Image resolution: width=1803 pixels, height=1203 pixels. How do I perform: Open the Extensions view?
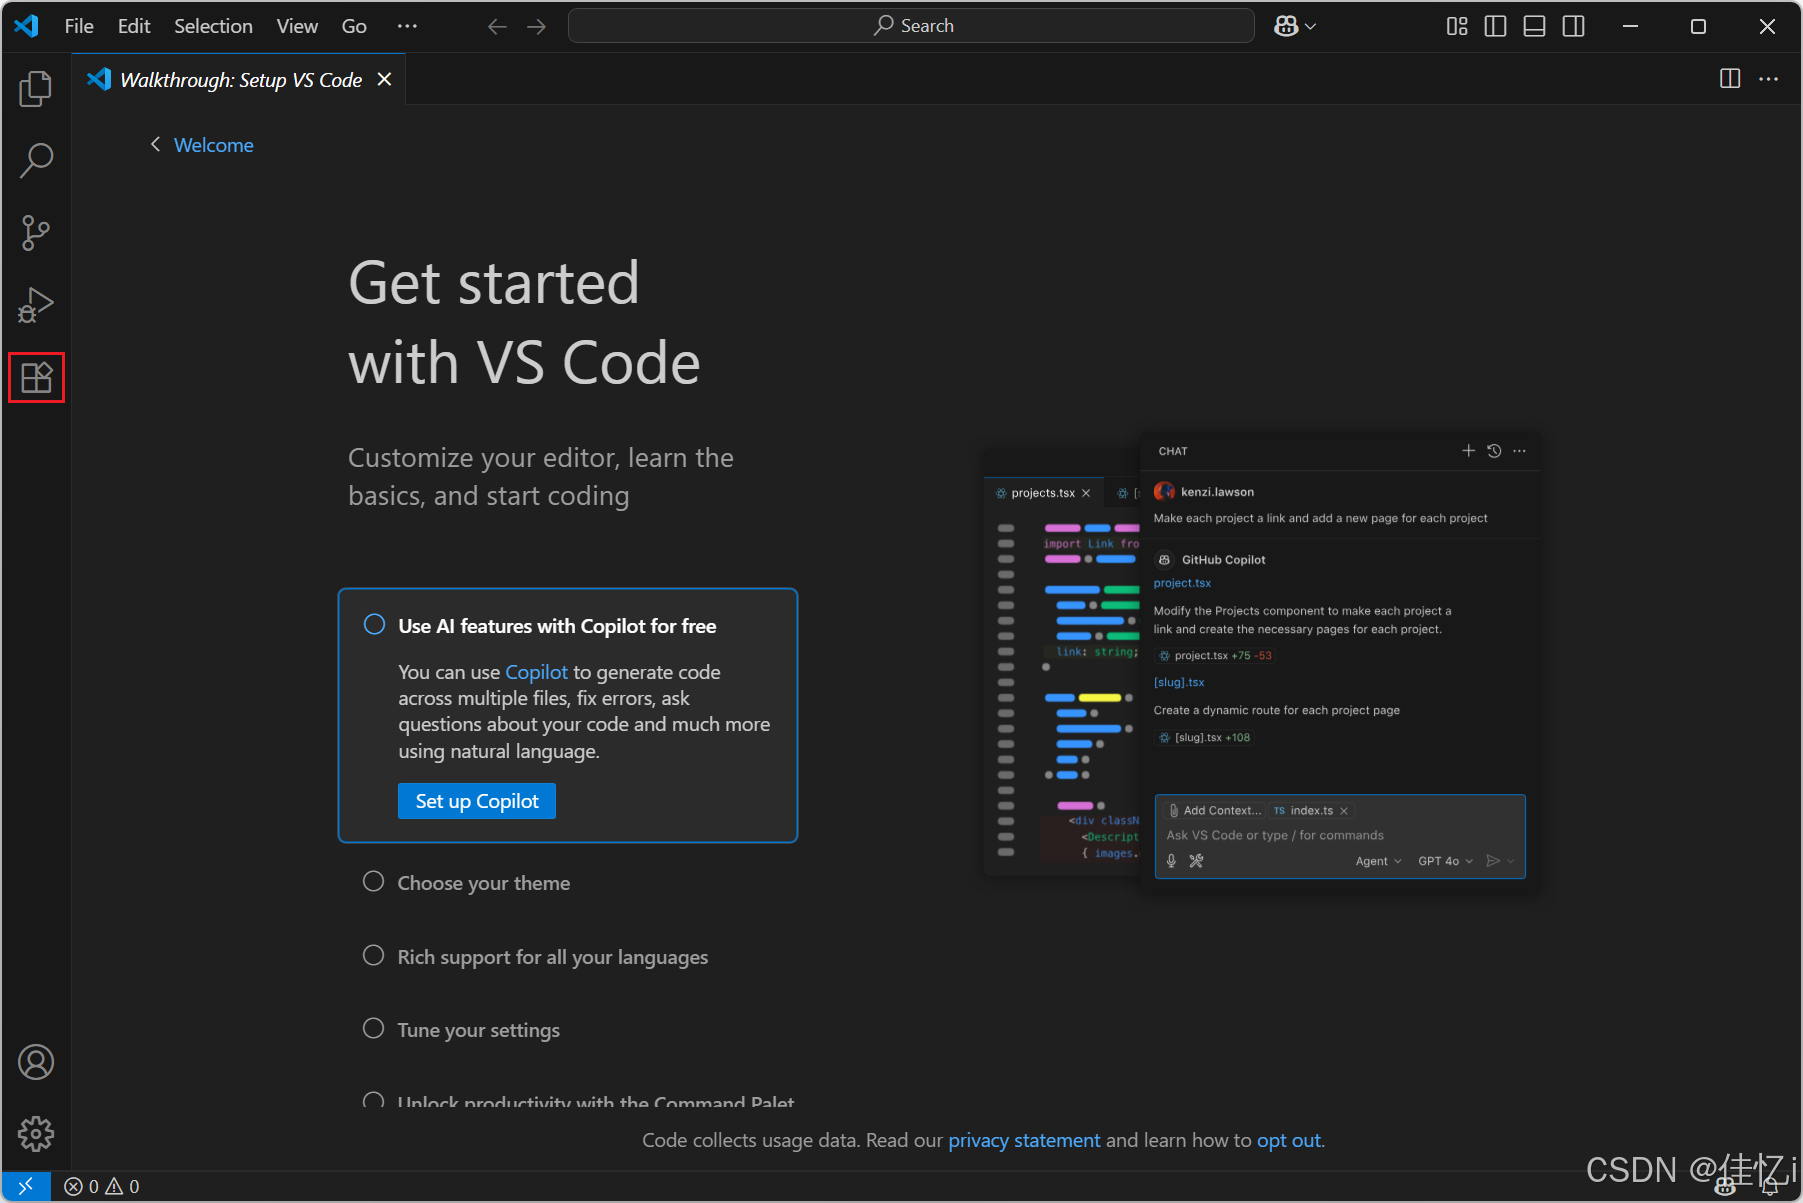tap(36, 377)
